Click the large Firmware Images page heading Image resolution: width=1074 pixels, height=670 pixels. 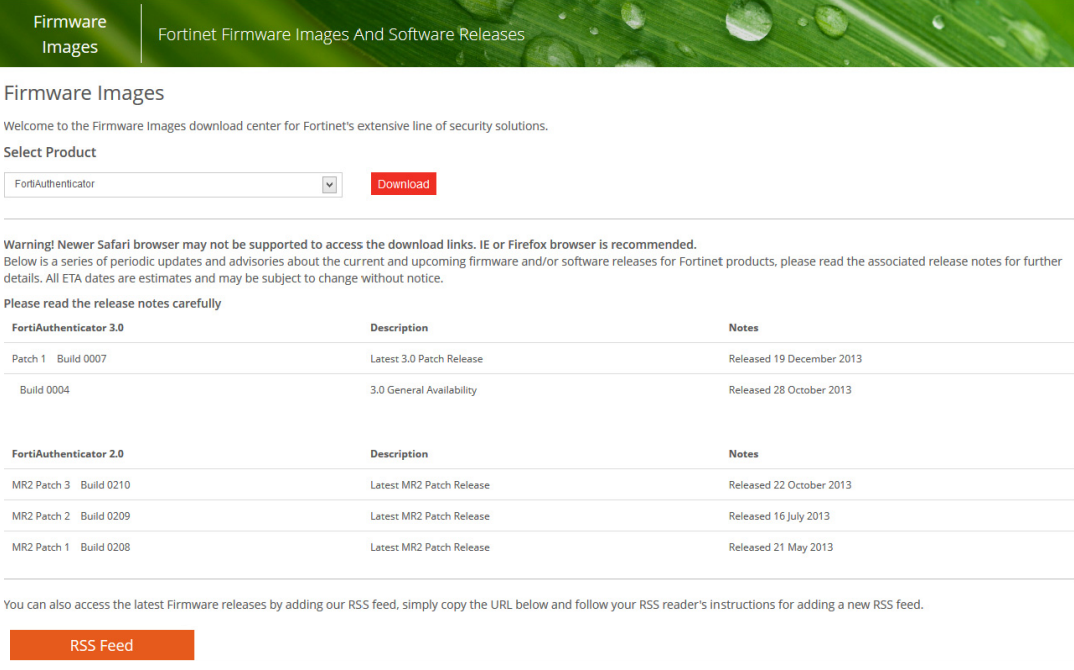click(x=84, y=93)
